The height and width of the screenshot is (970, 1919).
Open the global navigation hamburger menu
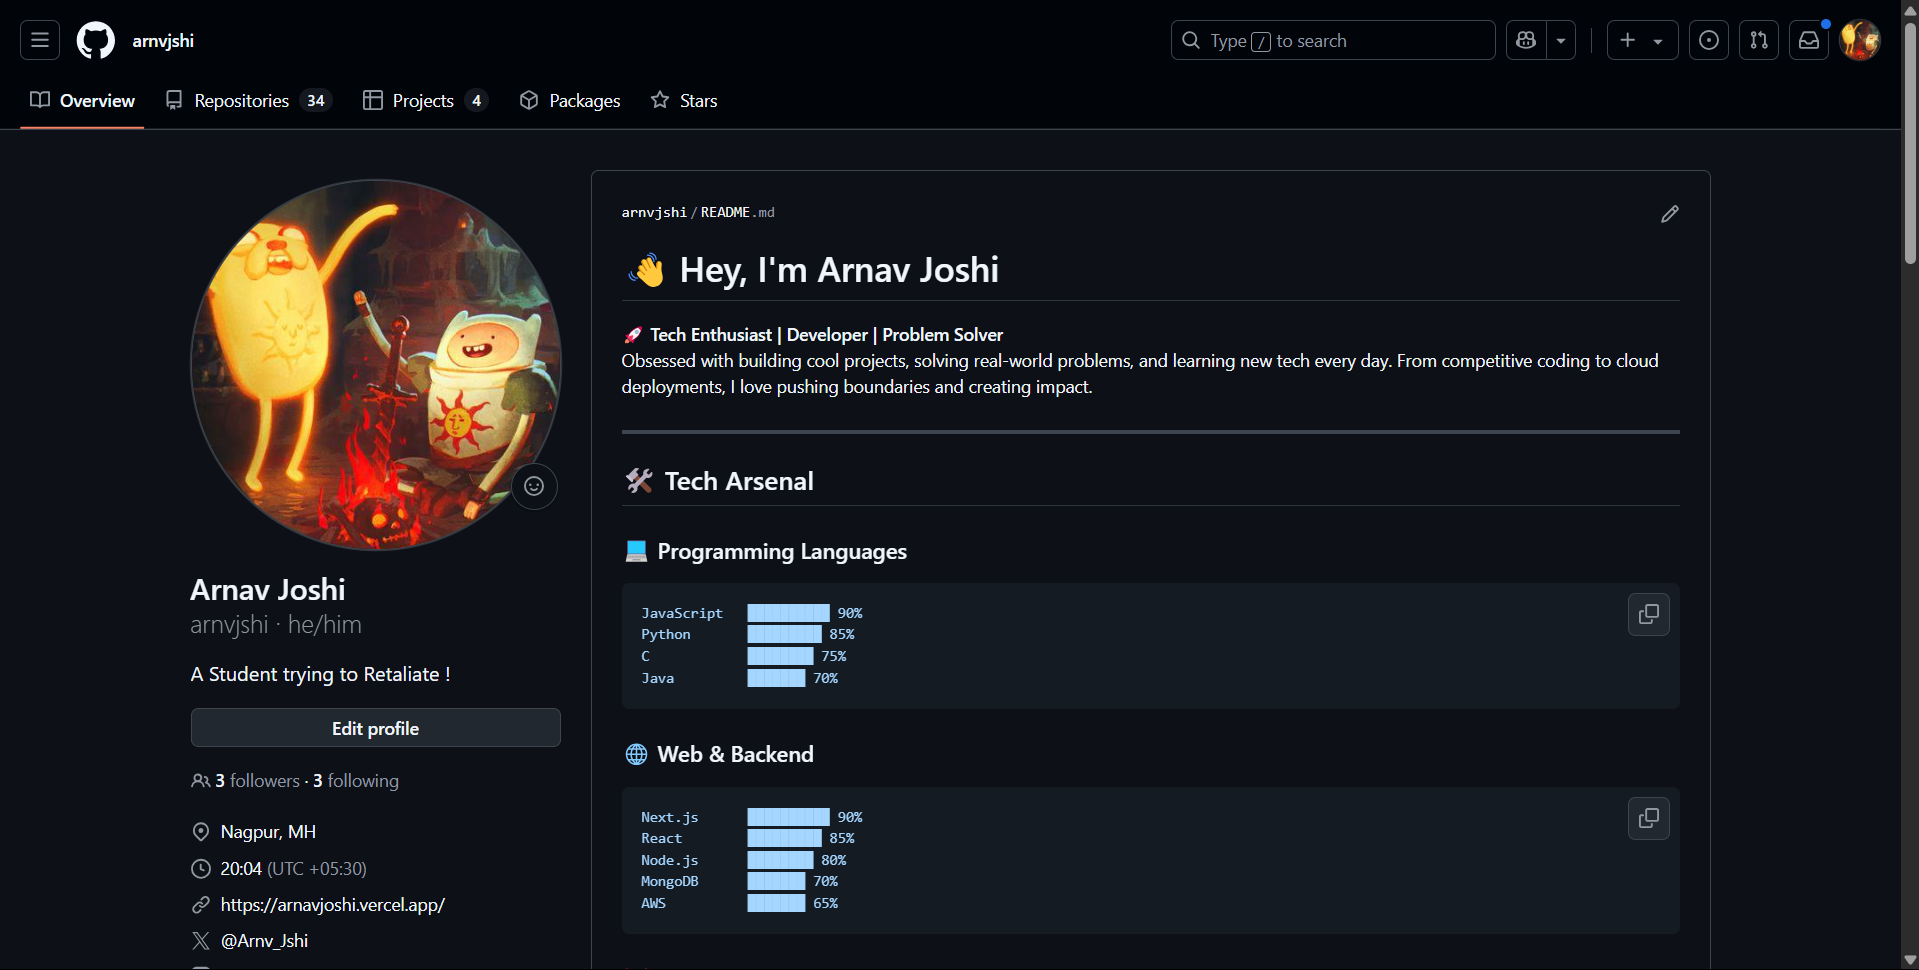39,40
